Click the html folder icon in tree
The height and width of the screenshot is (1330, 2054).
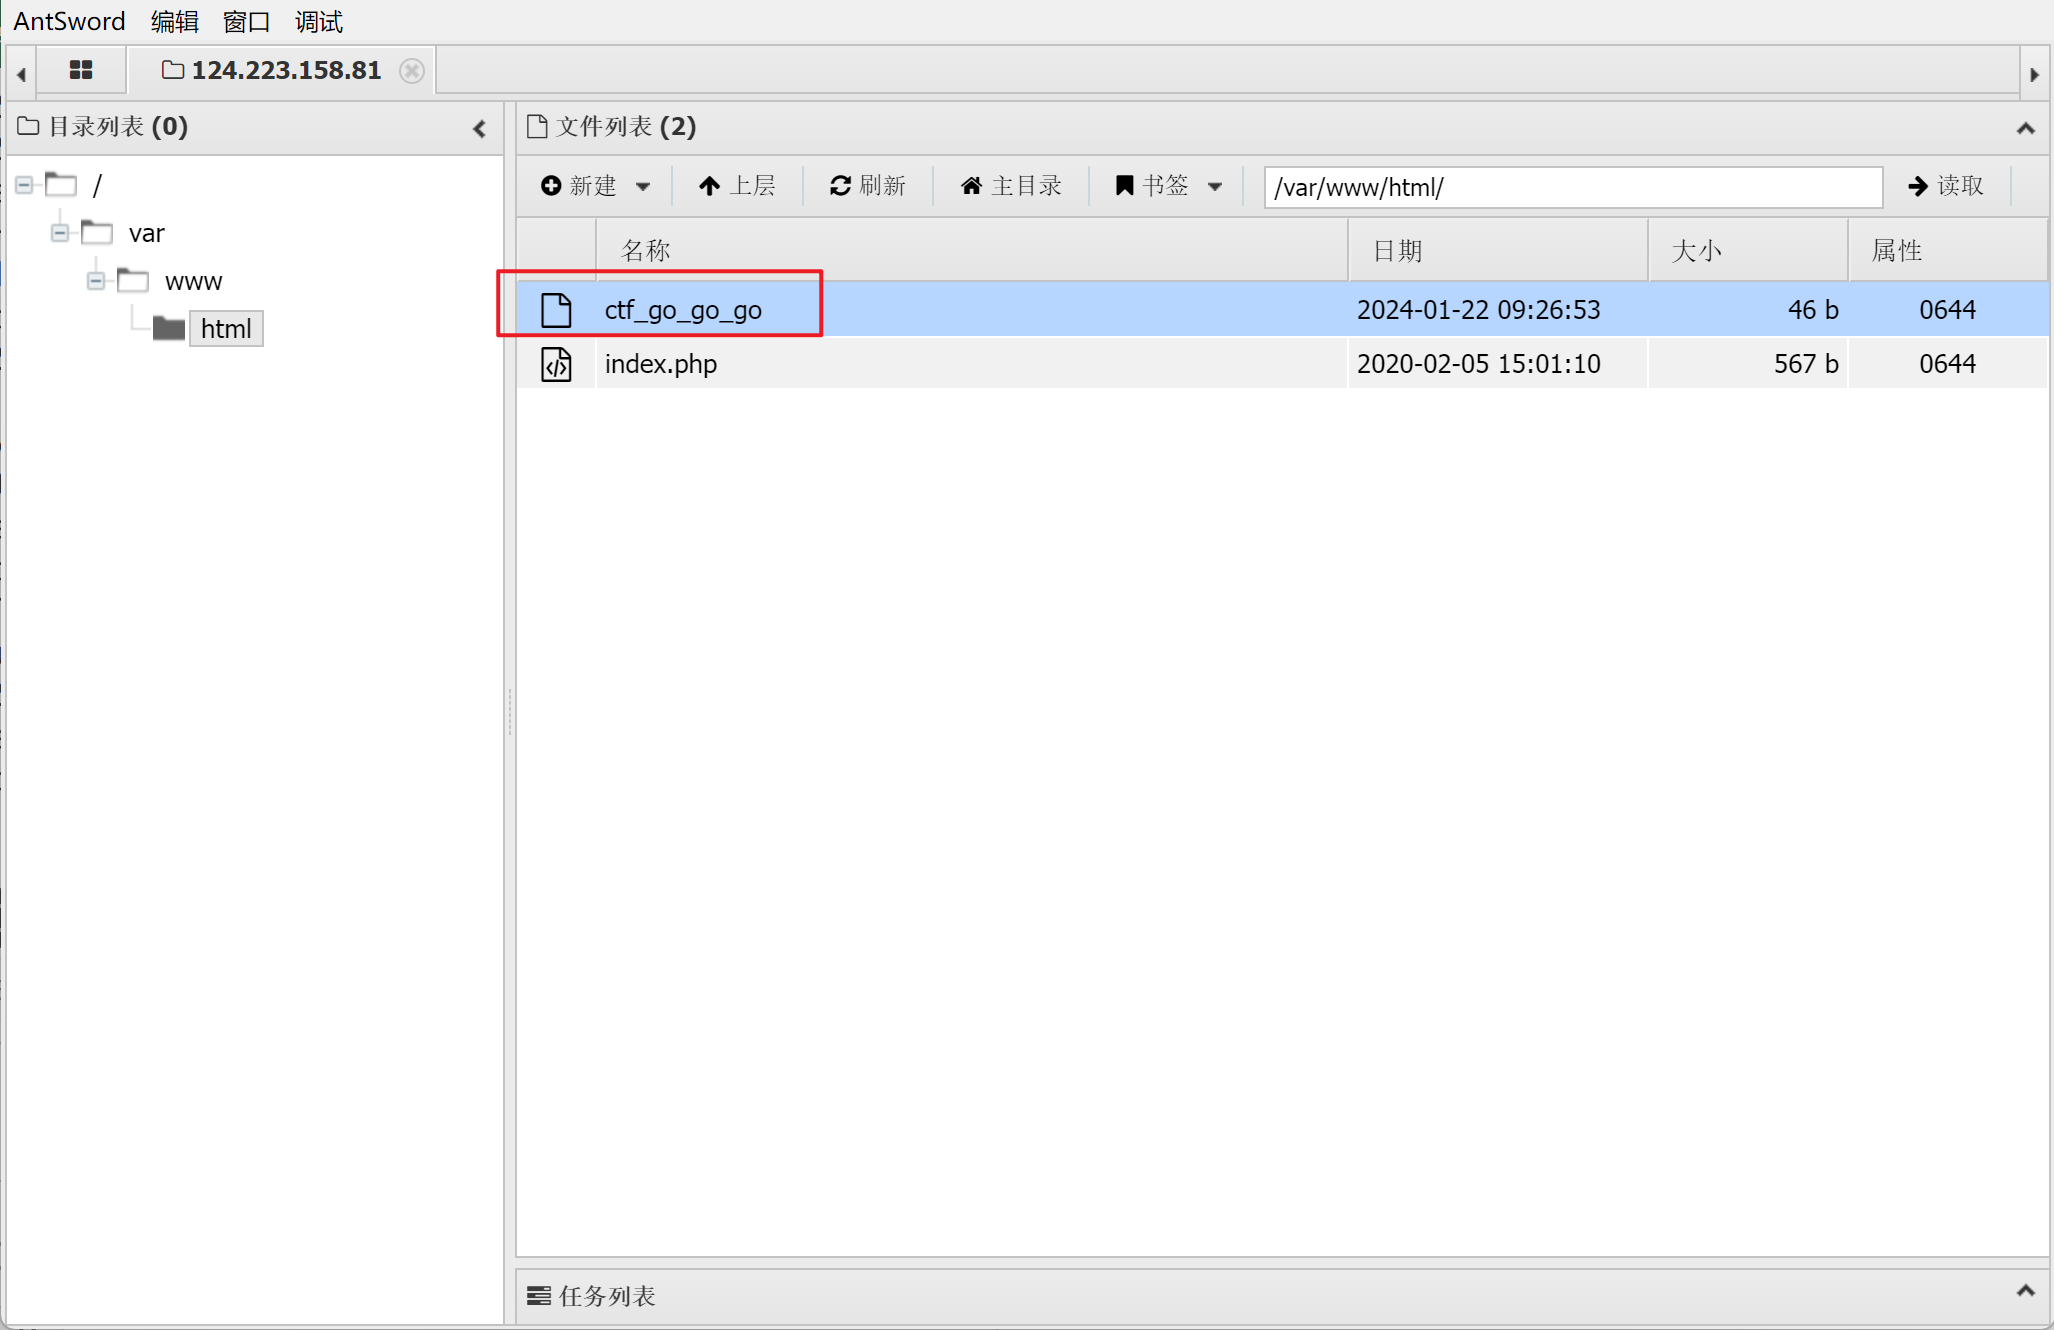(x=168, y=329)
